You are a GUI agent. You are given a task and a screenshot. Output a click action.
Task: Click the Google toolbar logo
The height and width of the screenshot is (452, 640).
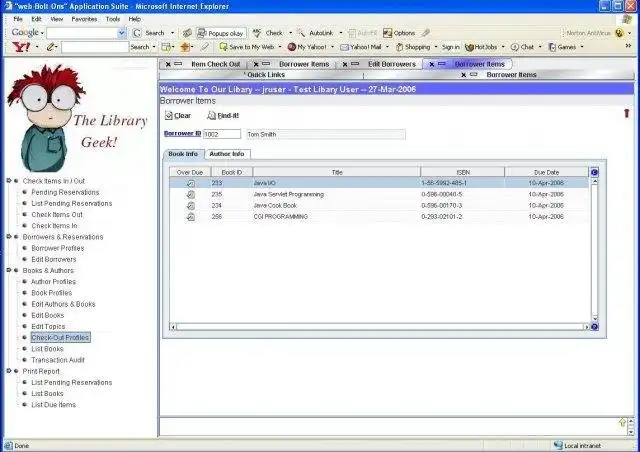pos(25,32)
